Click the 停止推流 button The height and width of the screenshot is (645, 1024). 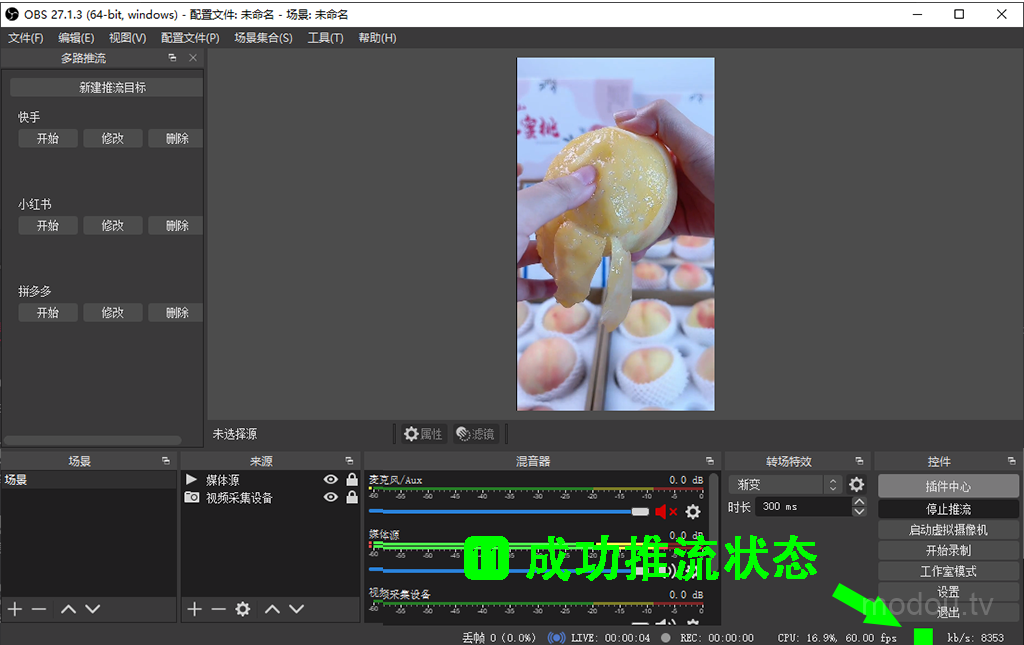[x=948, y=509]
